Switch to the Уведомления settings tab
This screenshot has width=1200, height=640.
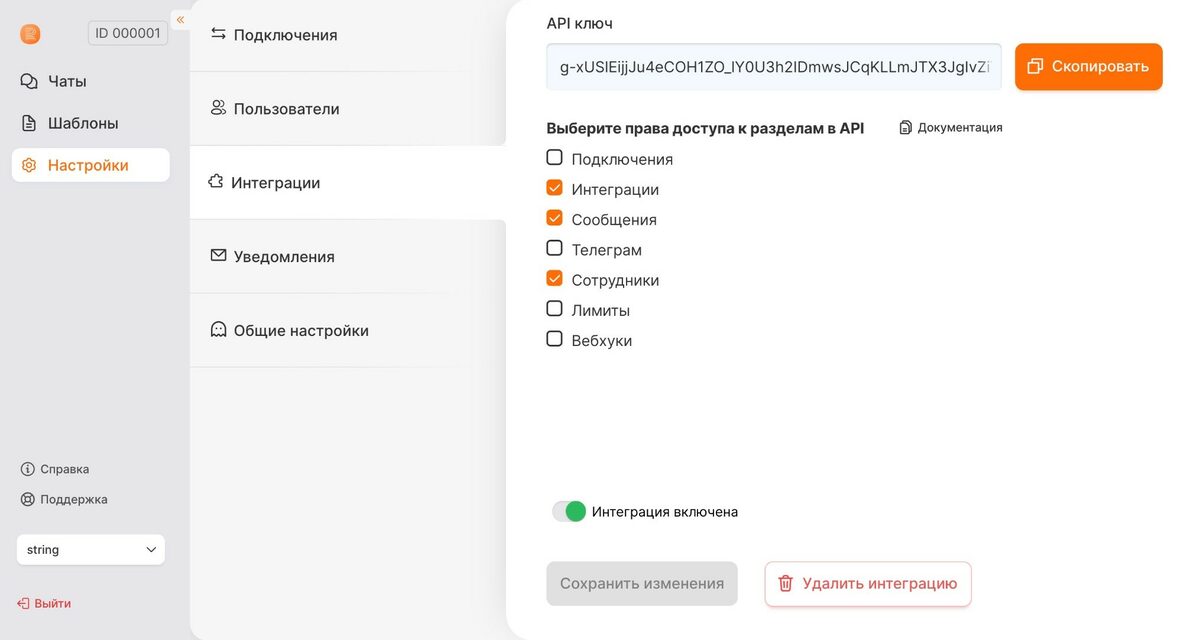point(348,257)
